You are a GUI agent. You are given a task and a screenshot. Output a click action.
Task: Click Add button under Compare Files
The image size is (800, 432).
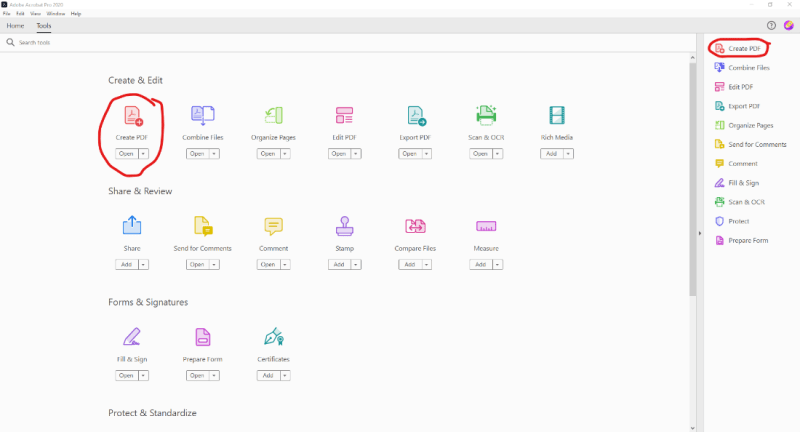coord(410,264)
